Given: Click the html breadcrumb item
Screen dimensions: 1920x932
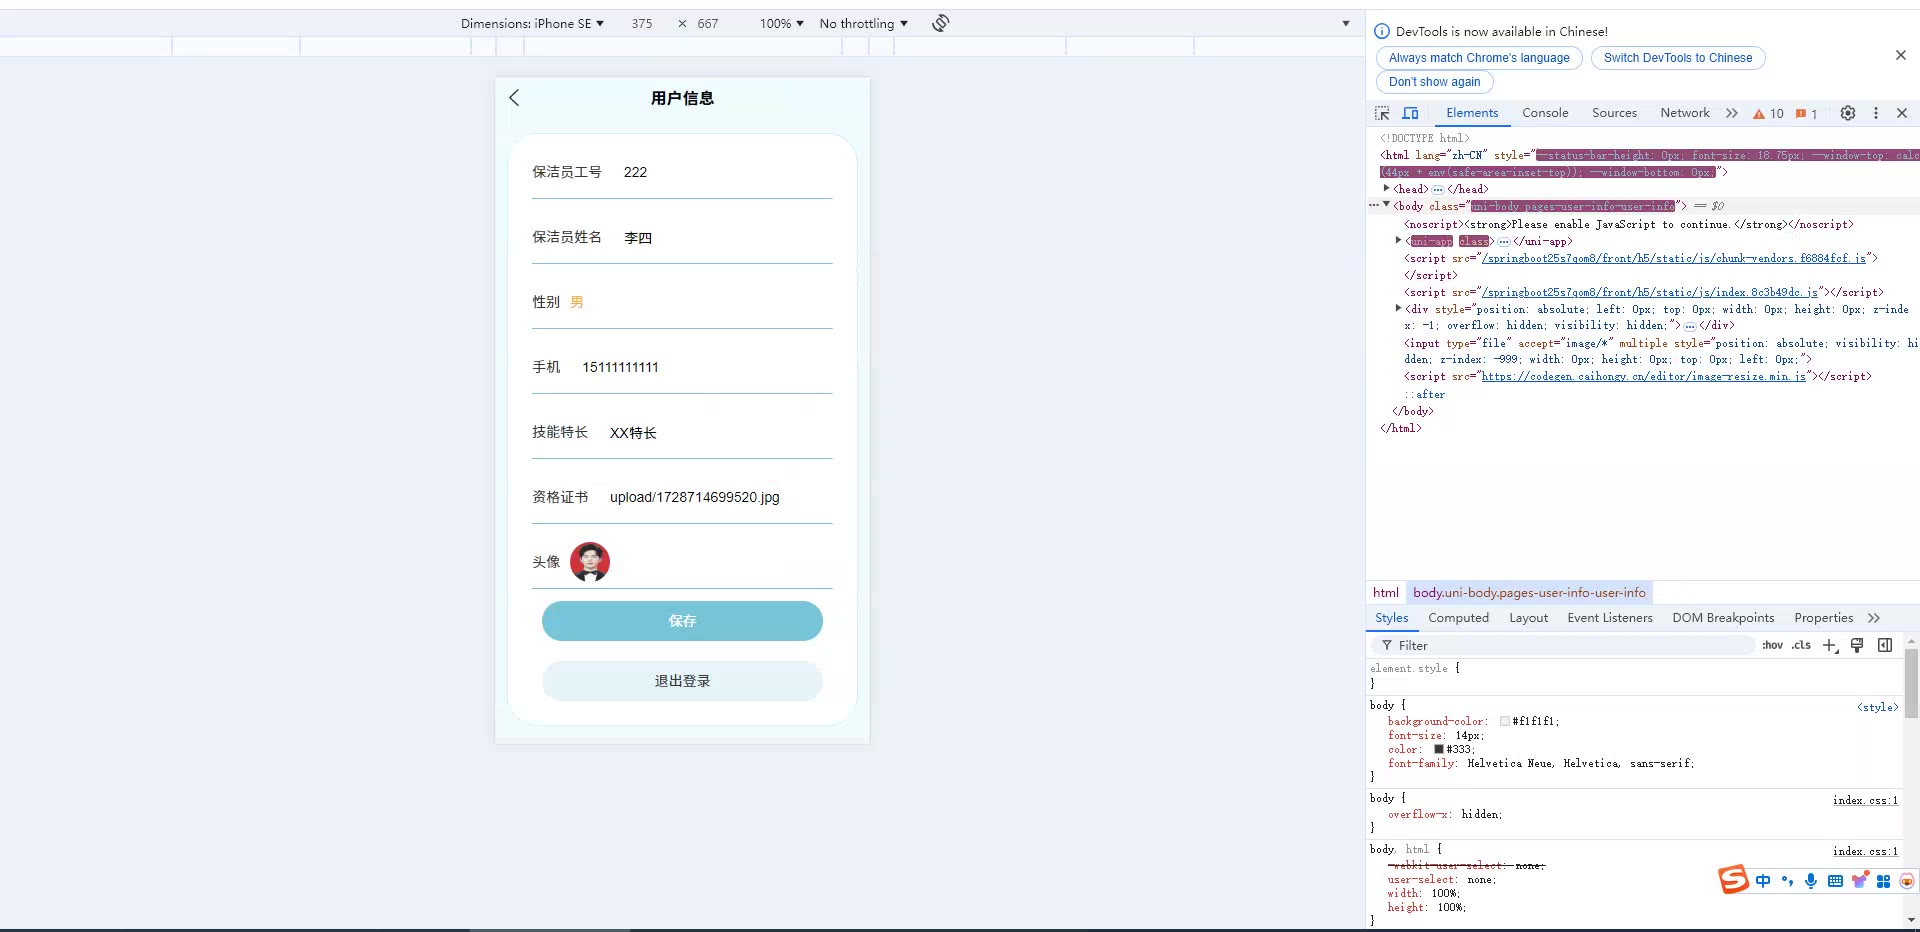Looking at the screenshot, I should [1386, 592].
